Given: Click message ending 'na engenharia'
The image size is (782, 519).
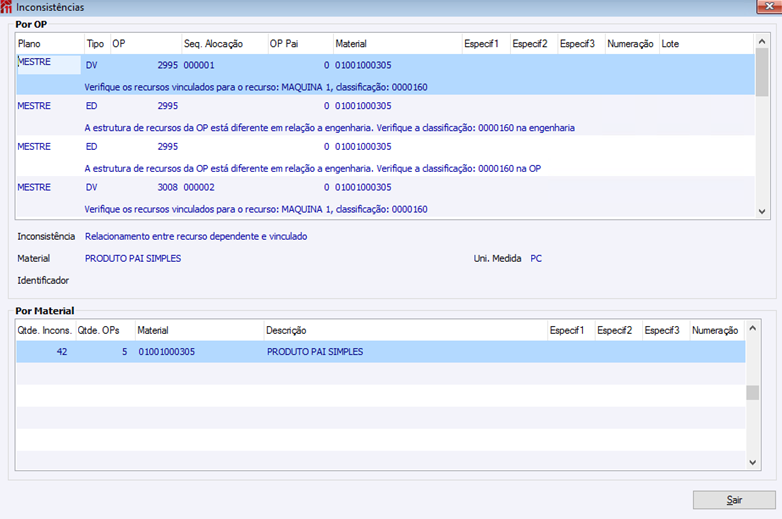Looking at the screenshot, I should coord(329,128).
